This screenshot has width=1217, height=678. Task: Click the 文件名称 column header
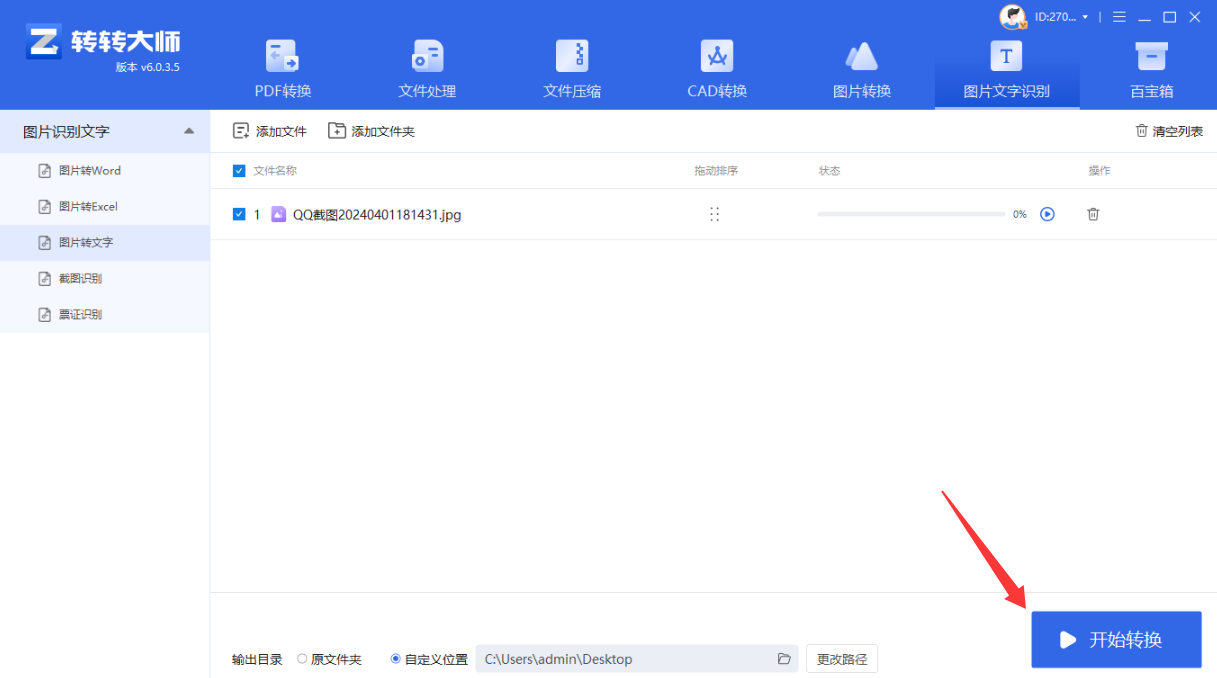pos(275,171)
